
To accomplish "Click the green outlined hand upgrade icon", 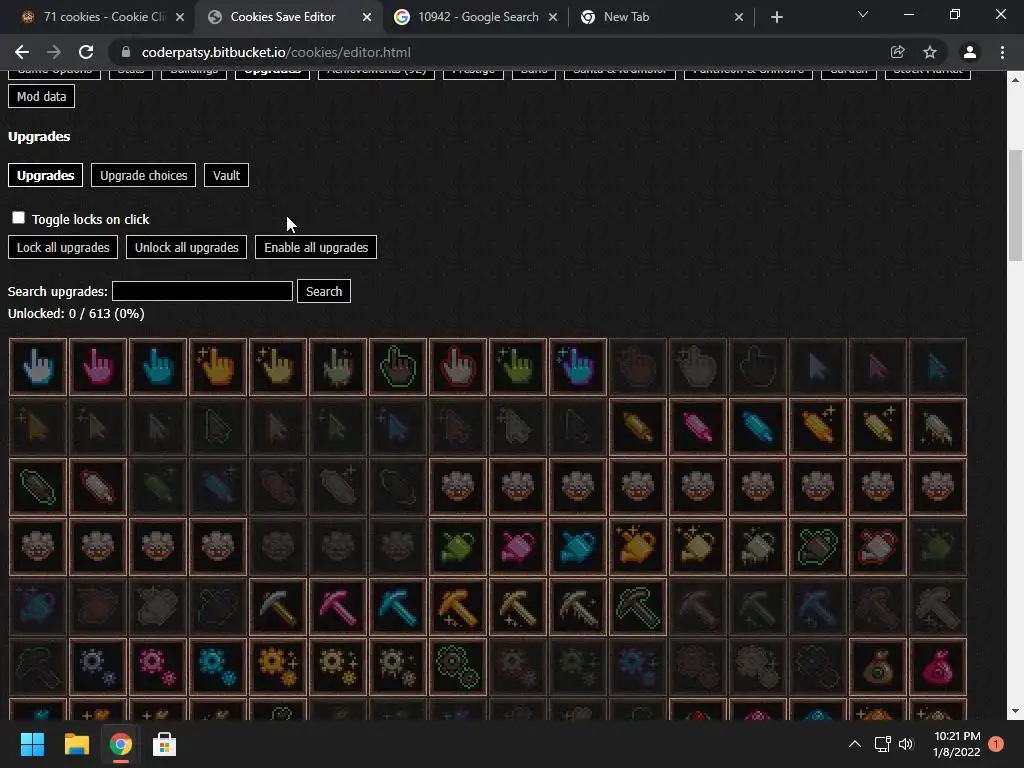I will (398, 367).
